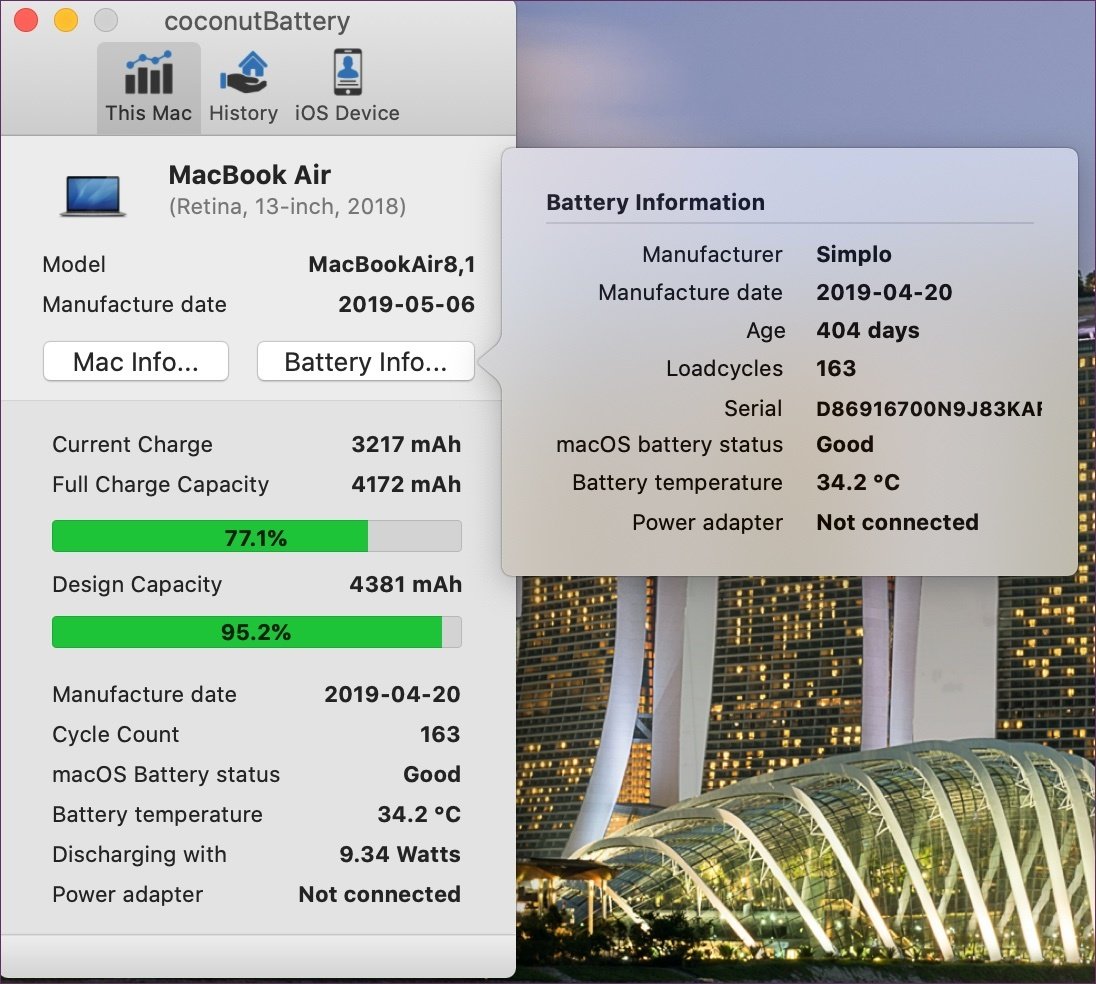This screenshot has width=1096, height=984.
Task: Click the 77.1% current charge bar
Action: point(256,537)
